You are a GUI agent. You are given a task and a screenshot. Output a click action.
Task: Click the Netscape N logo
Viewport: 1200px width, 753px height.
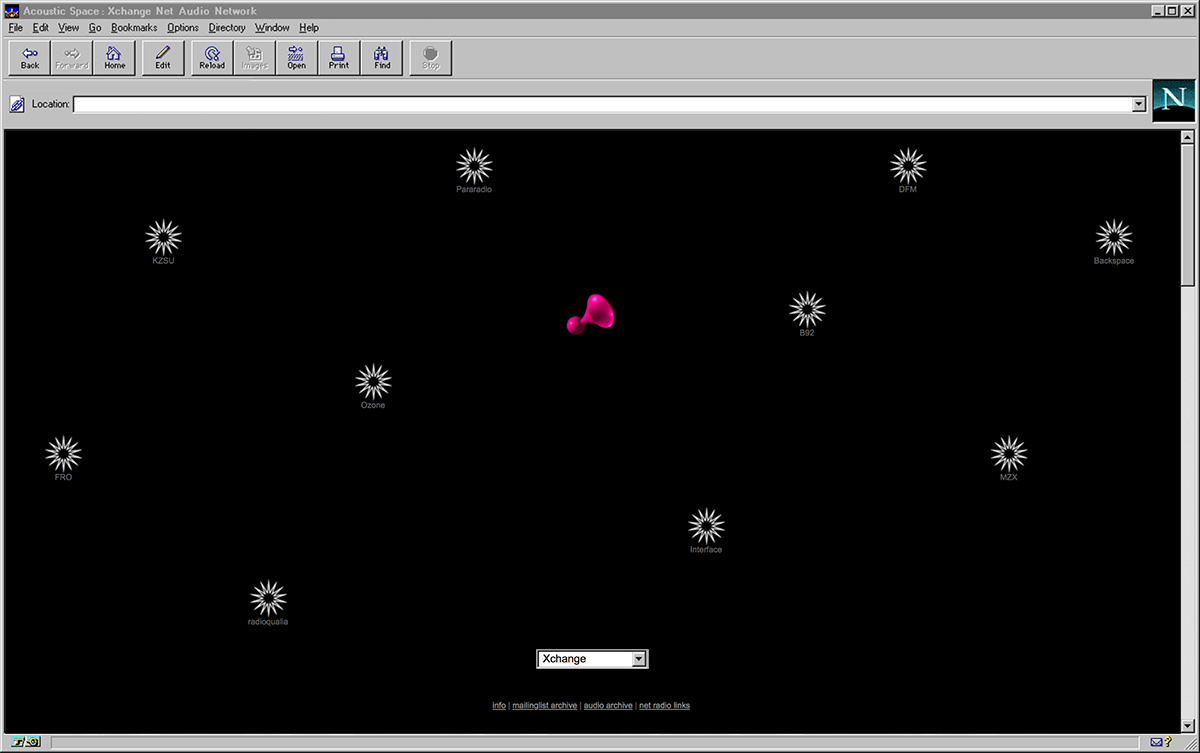1174,101
